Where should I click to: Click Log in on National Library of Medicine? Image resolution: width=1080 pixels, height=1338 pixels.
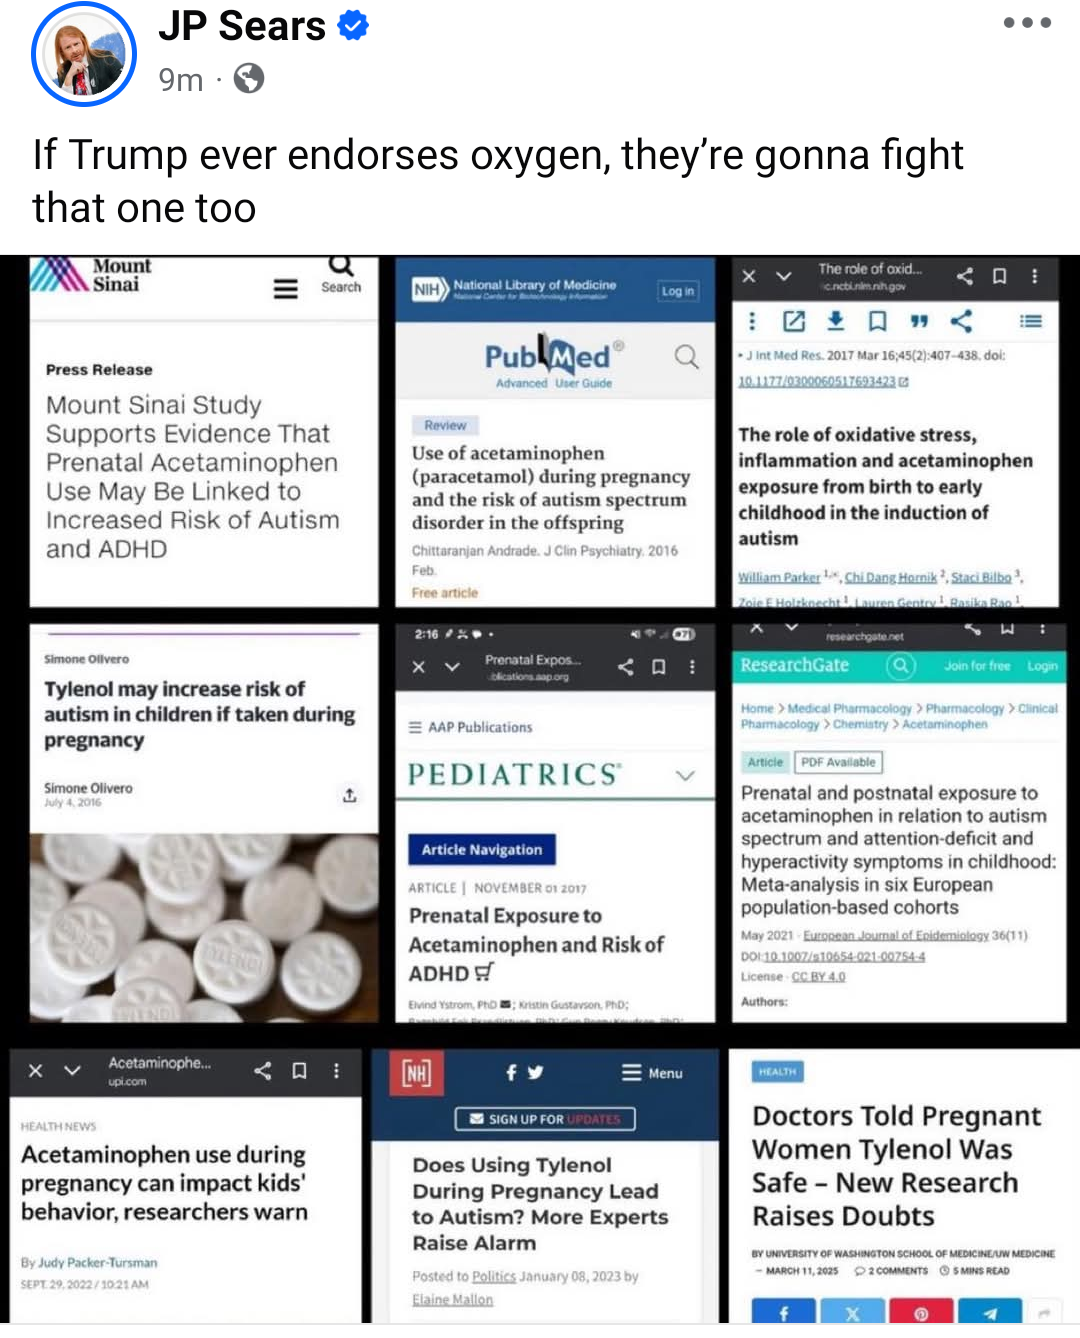(x=678, y=291)
